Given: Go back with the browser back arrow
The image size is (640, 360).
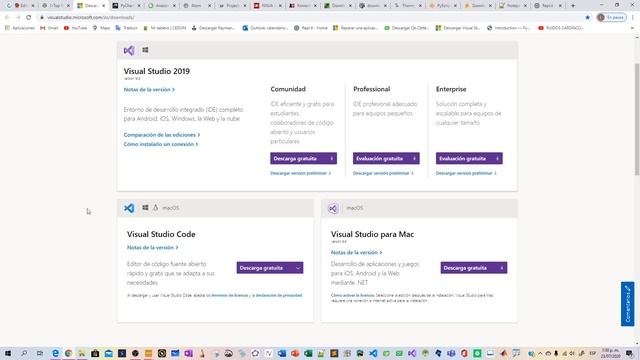Looking at the screenshot, I should (7, 18).
